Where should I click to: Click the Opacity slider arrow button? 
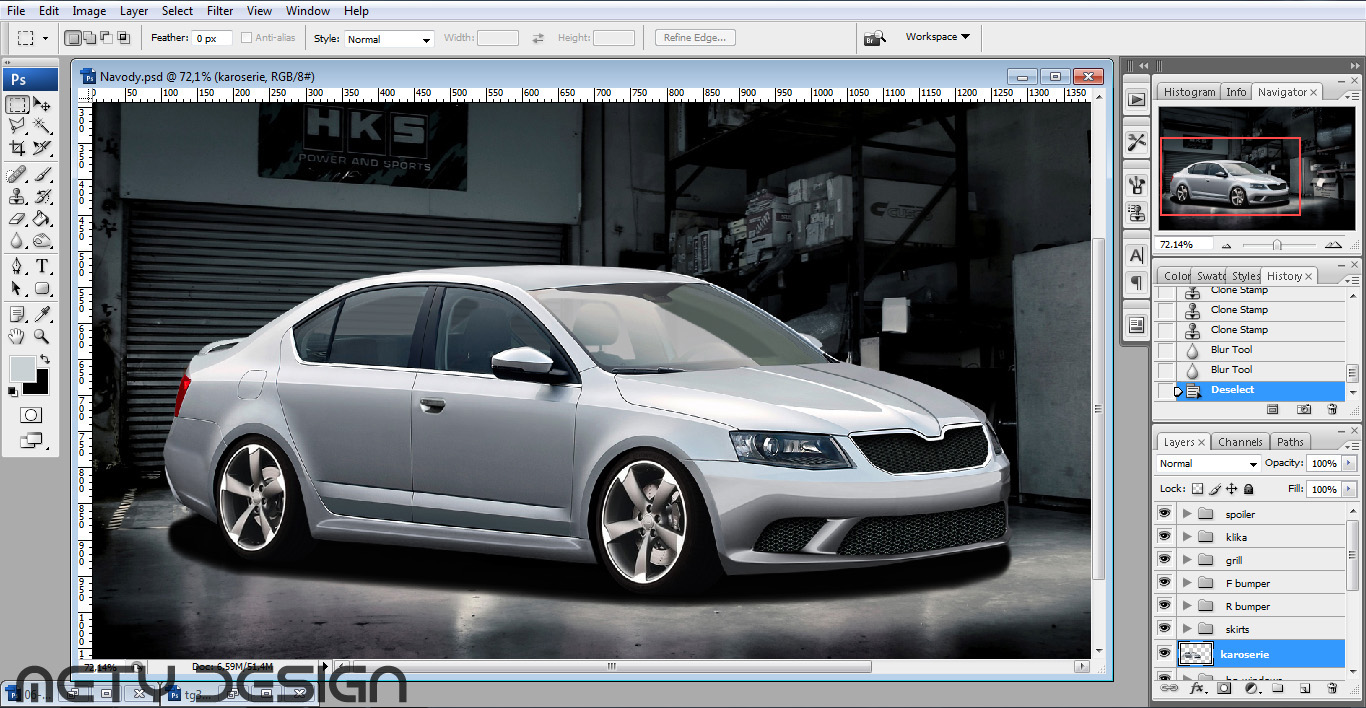pos(1349,464)
